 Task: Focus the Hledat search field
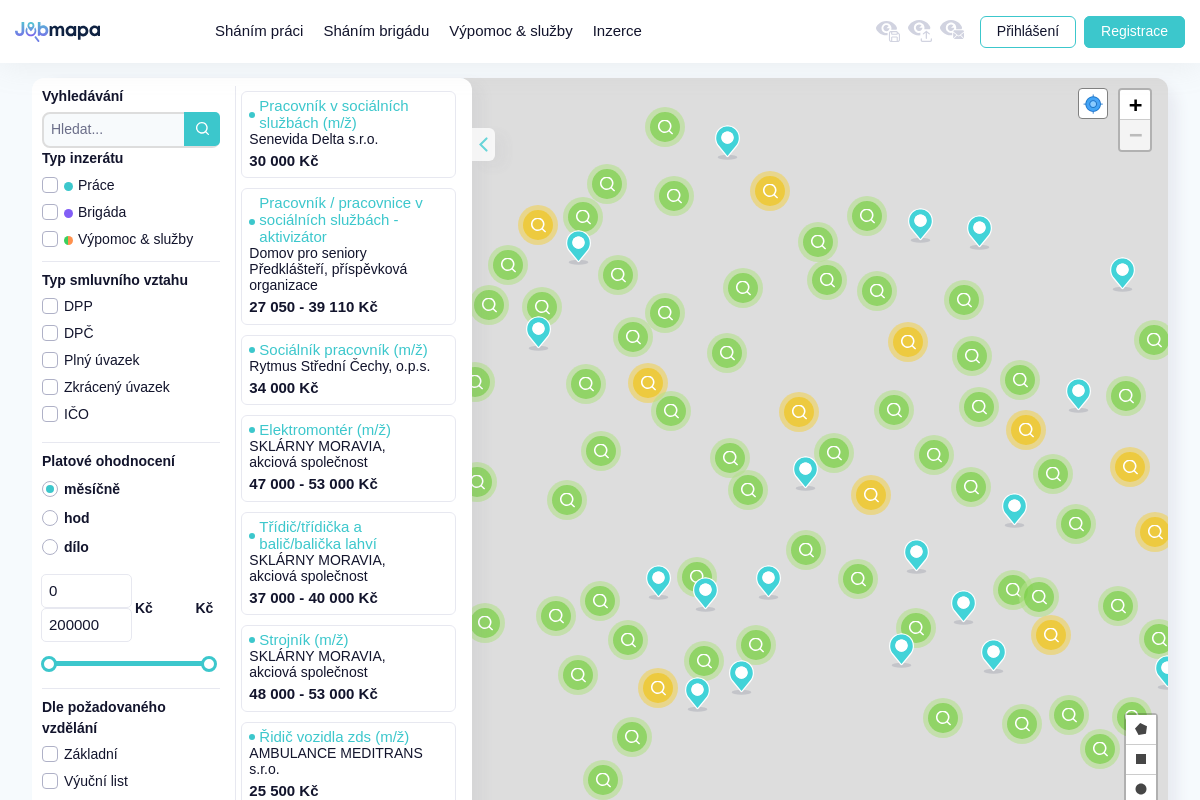pos(114,129)
